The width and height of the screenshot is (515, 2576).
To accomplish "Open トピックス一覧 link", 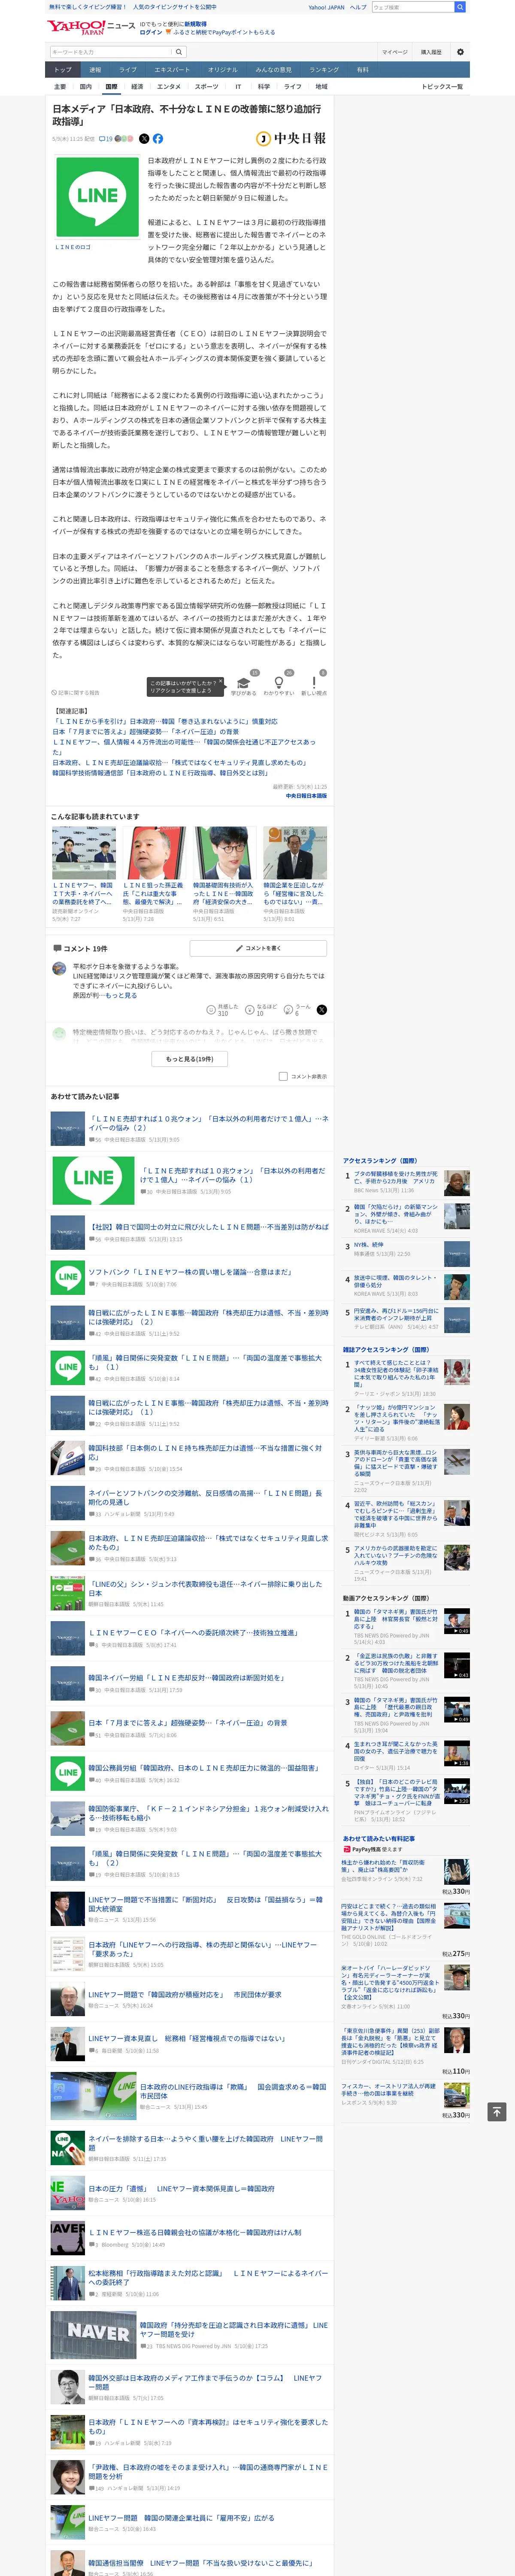I will pos(442,87).
